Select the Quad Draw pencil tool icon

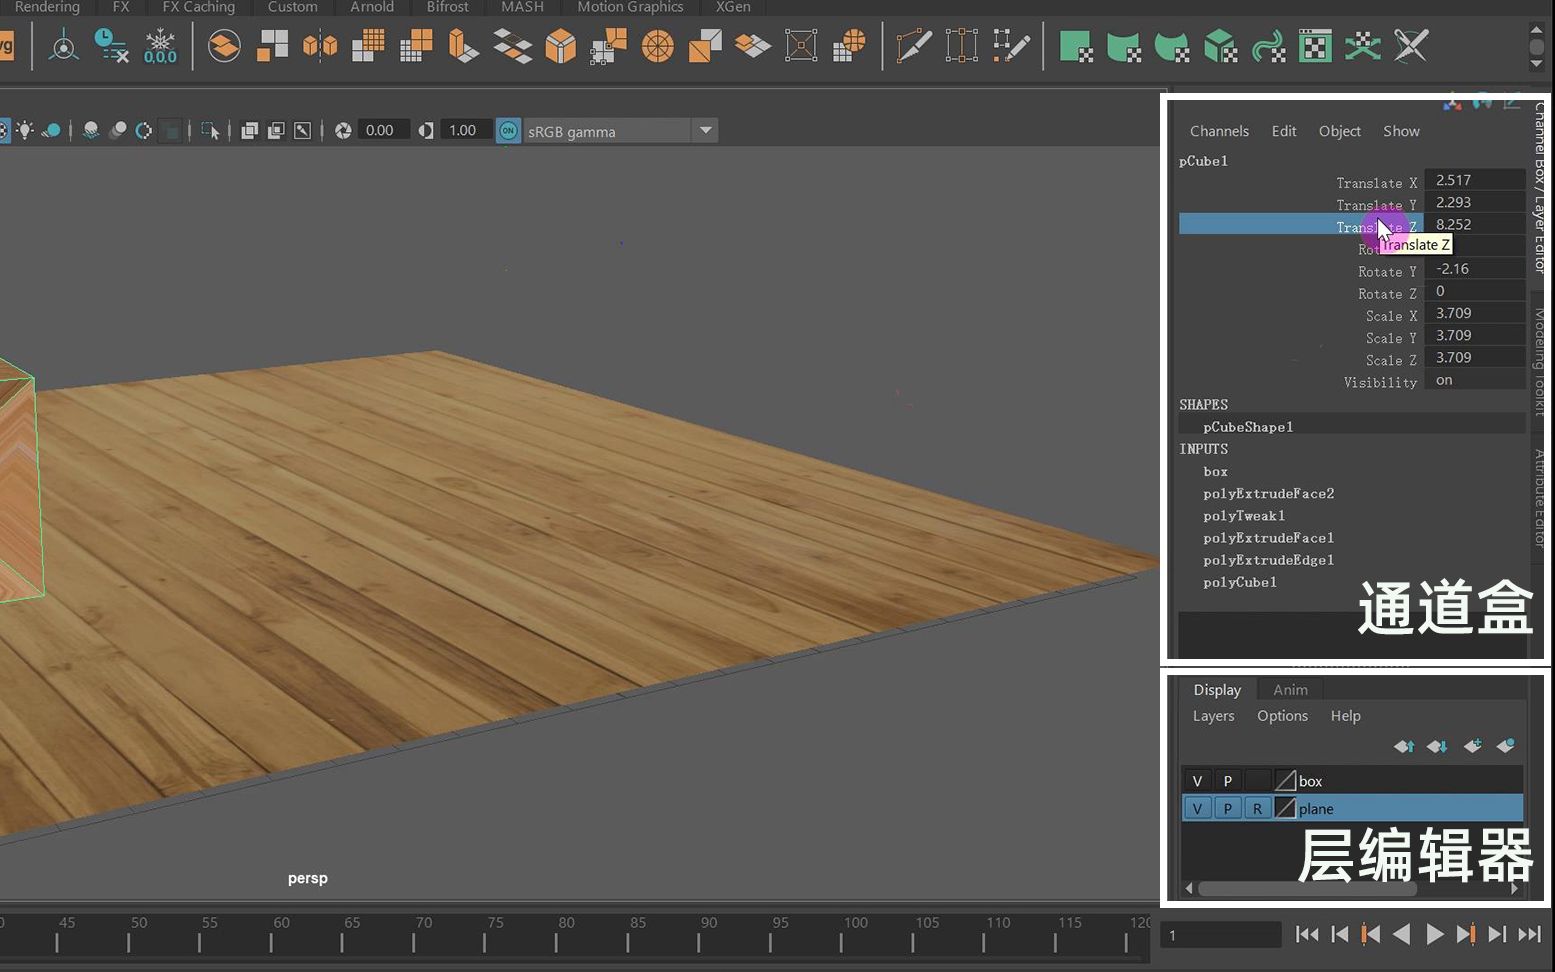coord(1011,46)
